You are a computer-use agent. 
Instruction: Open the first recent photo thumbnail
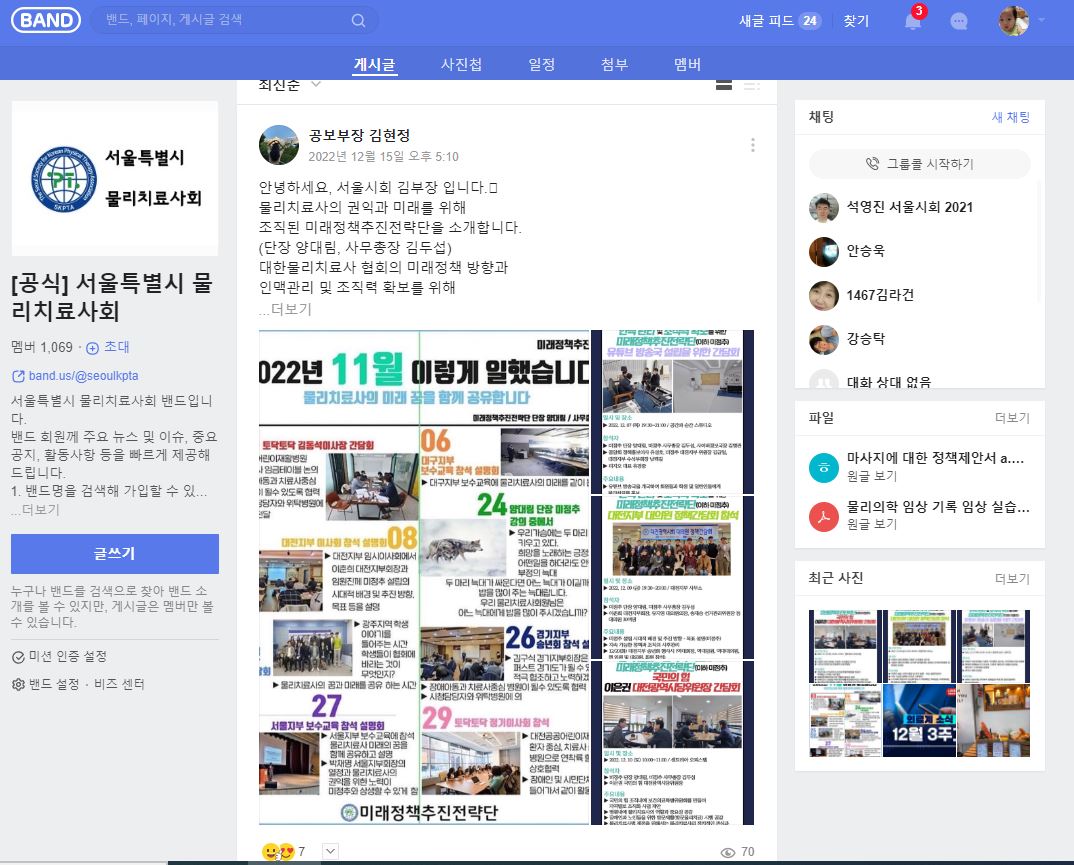pyautogui.click(x=845, y=646)
